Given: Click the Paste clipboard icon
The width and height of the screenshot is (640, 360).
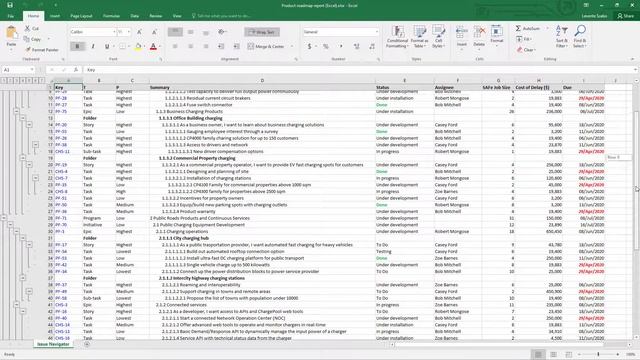Looking at the screenshot, I should point(11,33).
